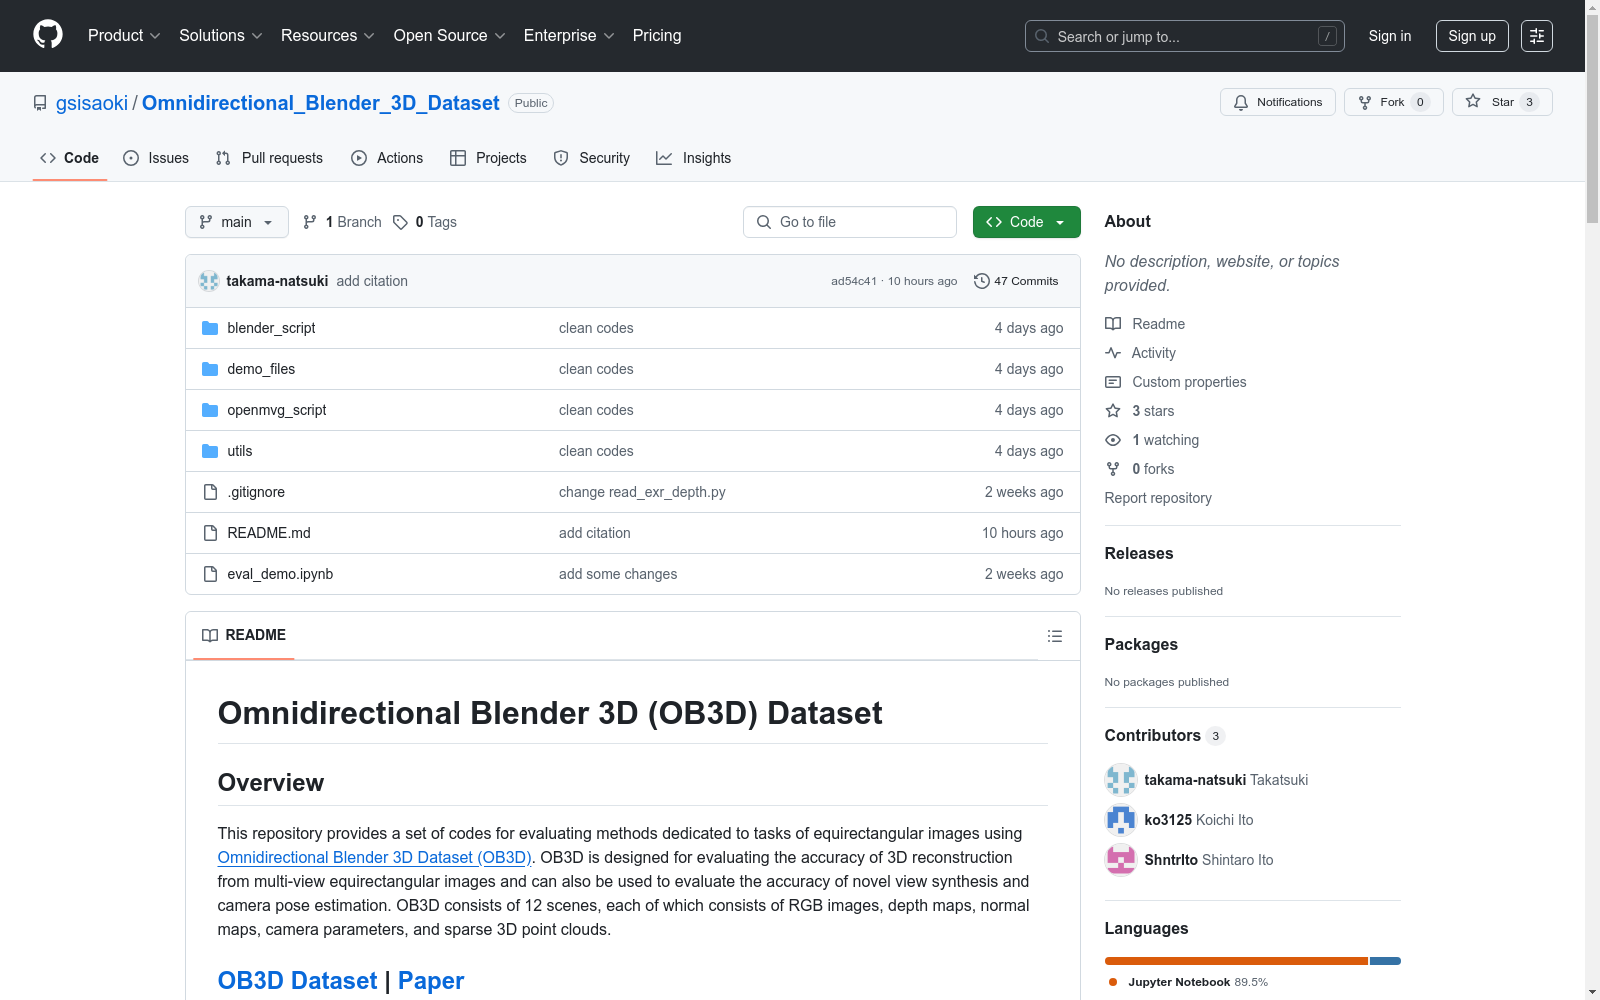View the 0 forks link
Image resolution: width=1600 pixels, height=1000 pixels.
point(1140,469)
